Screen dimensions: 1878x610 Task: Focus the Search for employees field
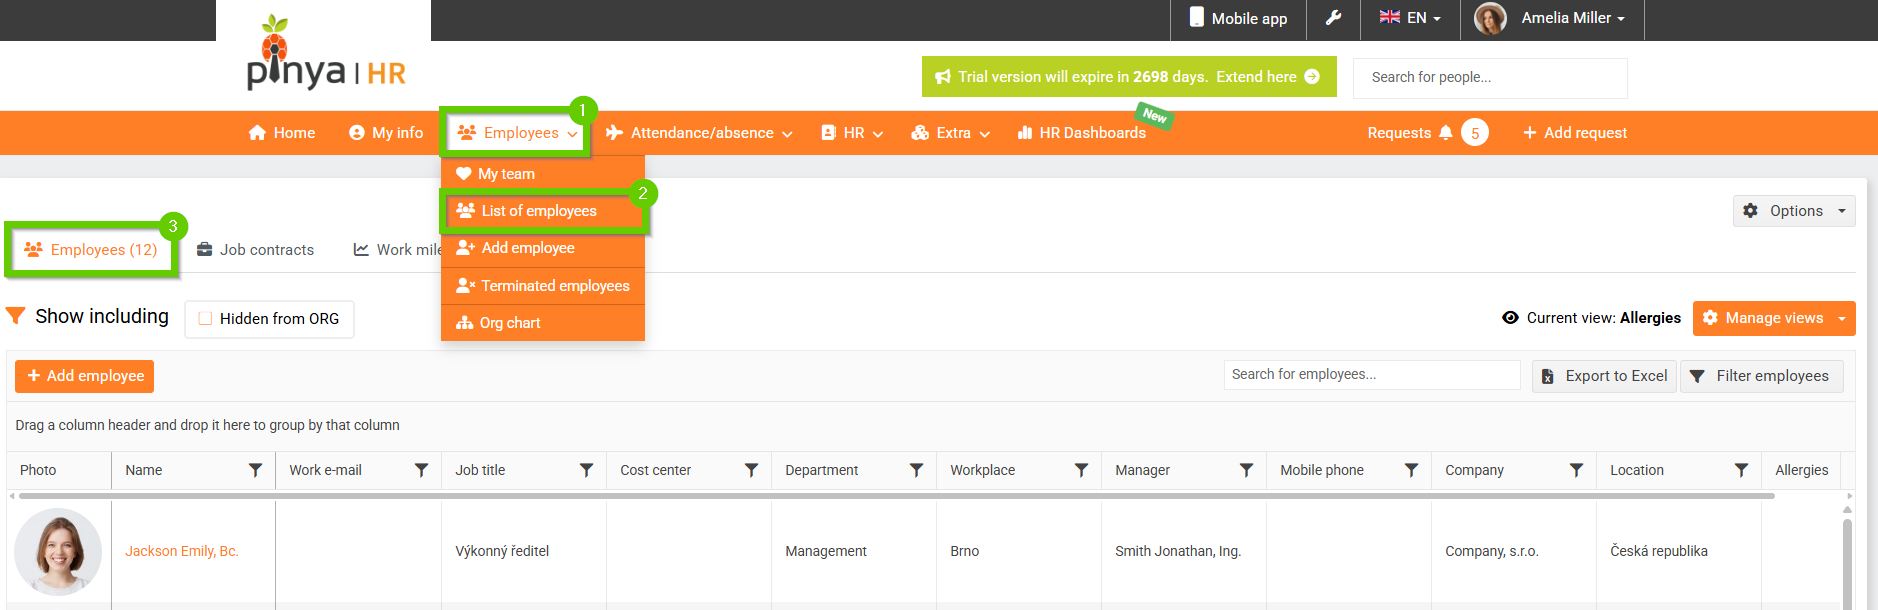click(1372, 375)
